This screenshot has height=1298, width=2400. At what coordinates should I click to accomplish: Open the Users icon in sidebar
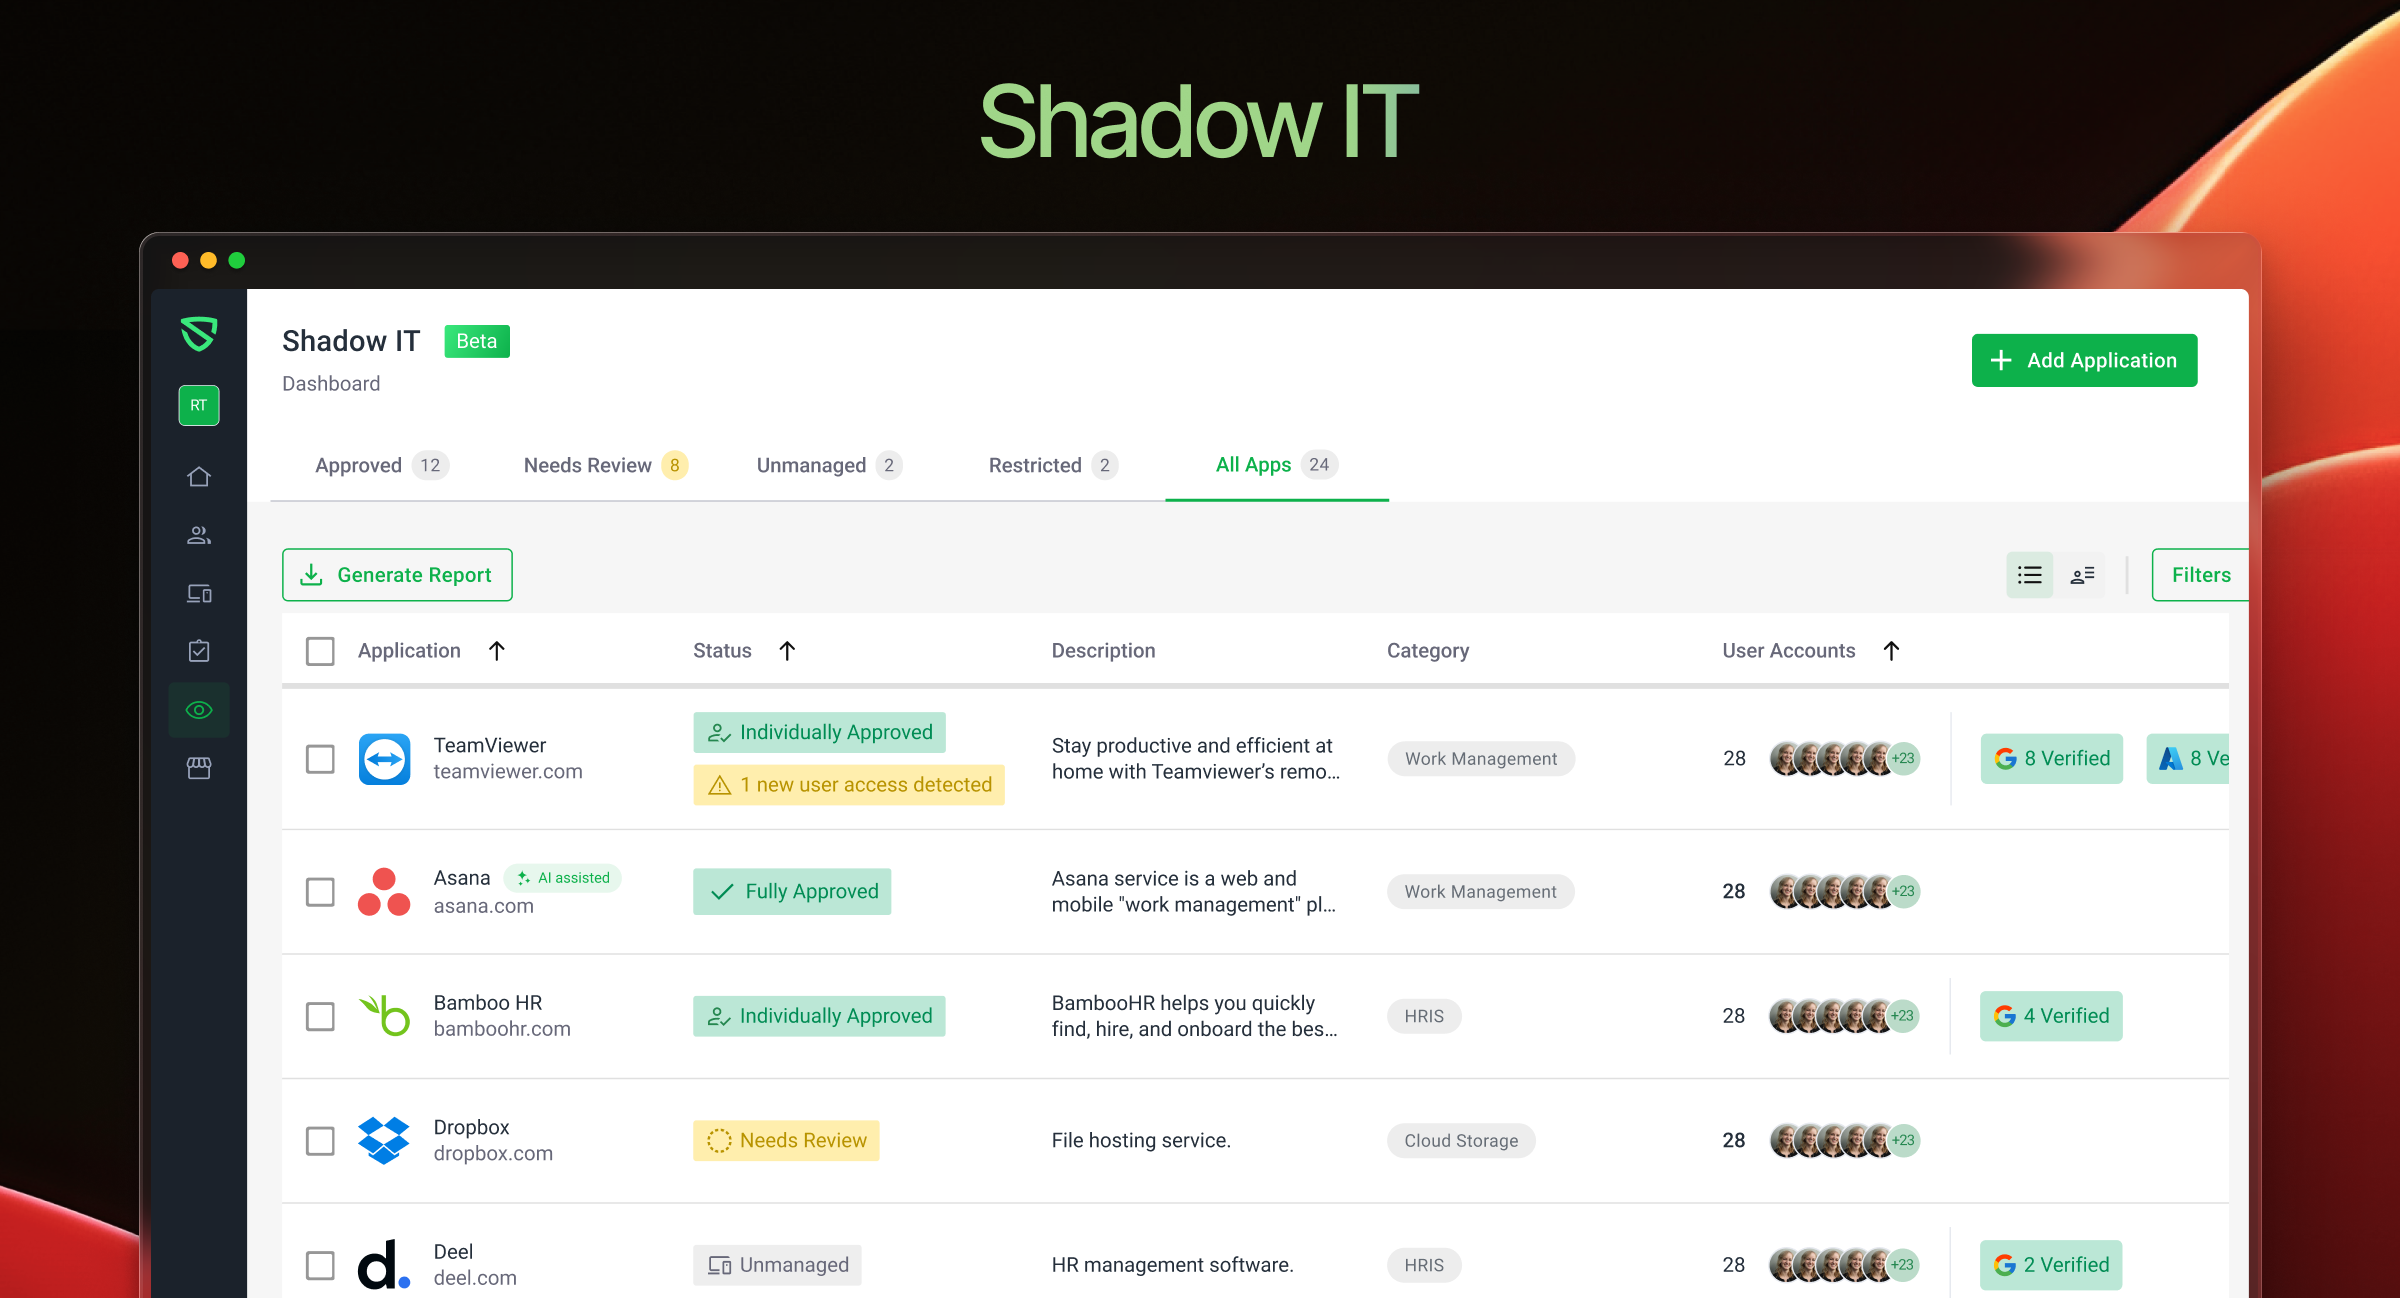199,535
